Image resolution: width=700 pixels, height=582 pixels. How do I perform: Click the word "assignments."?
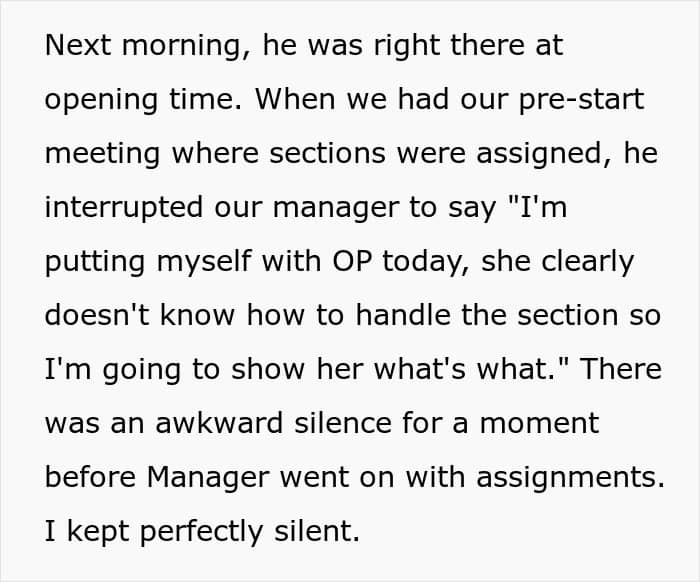coord(571,478)
